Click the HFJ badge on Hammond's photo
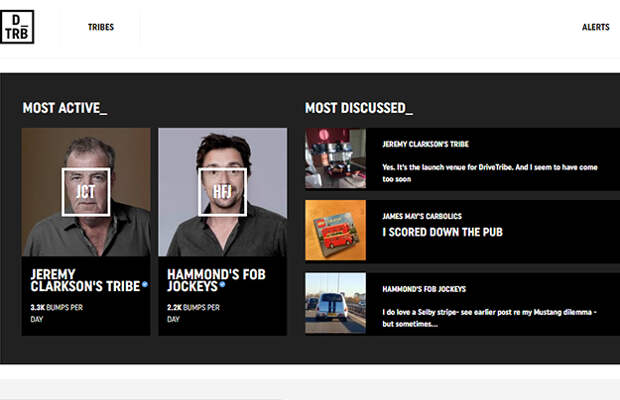 pos(223,192)
